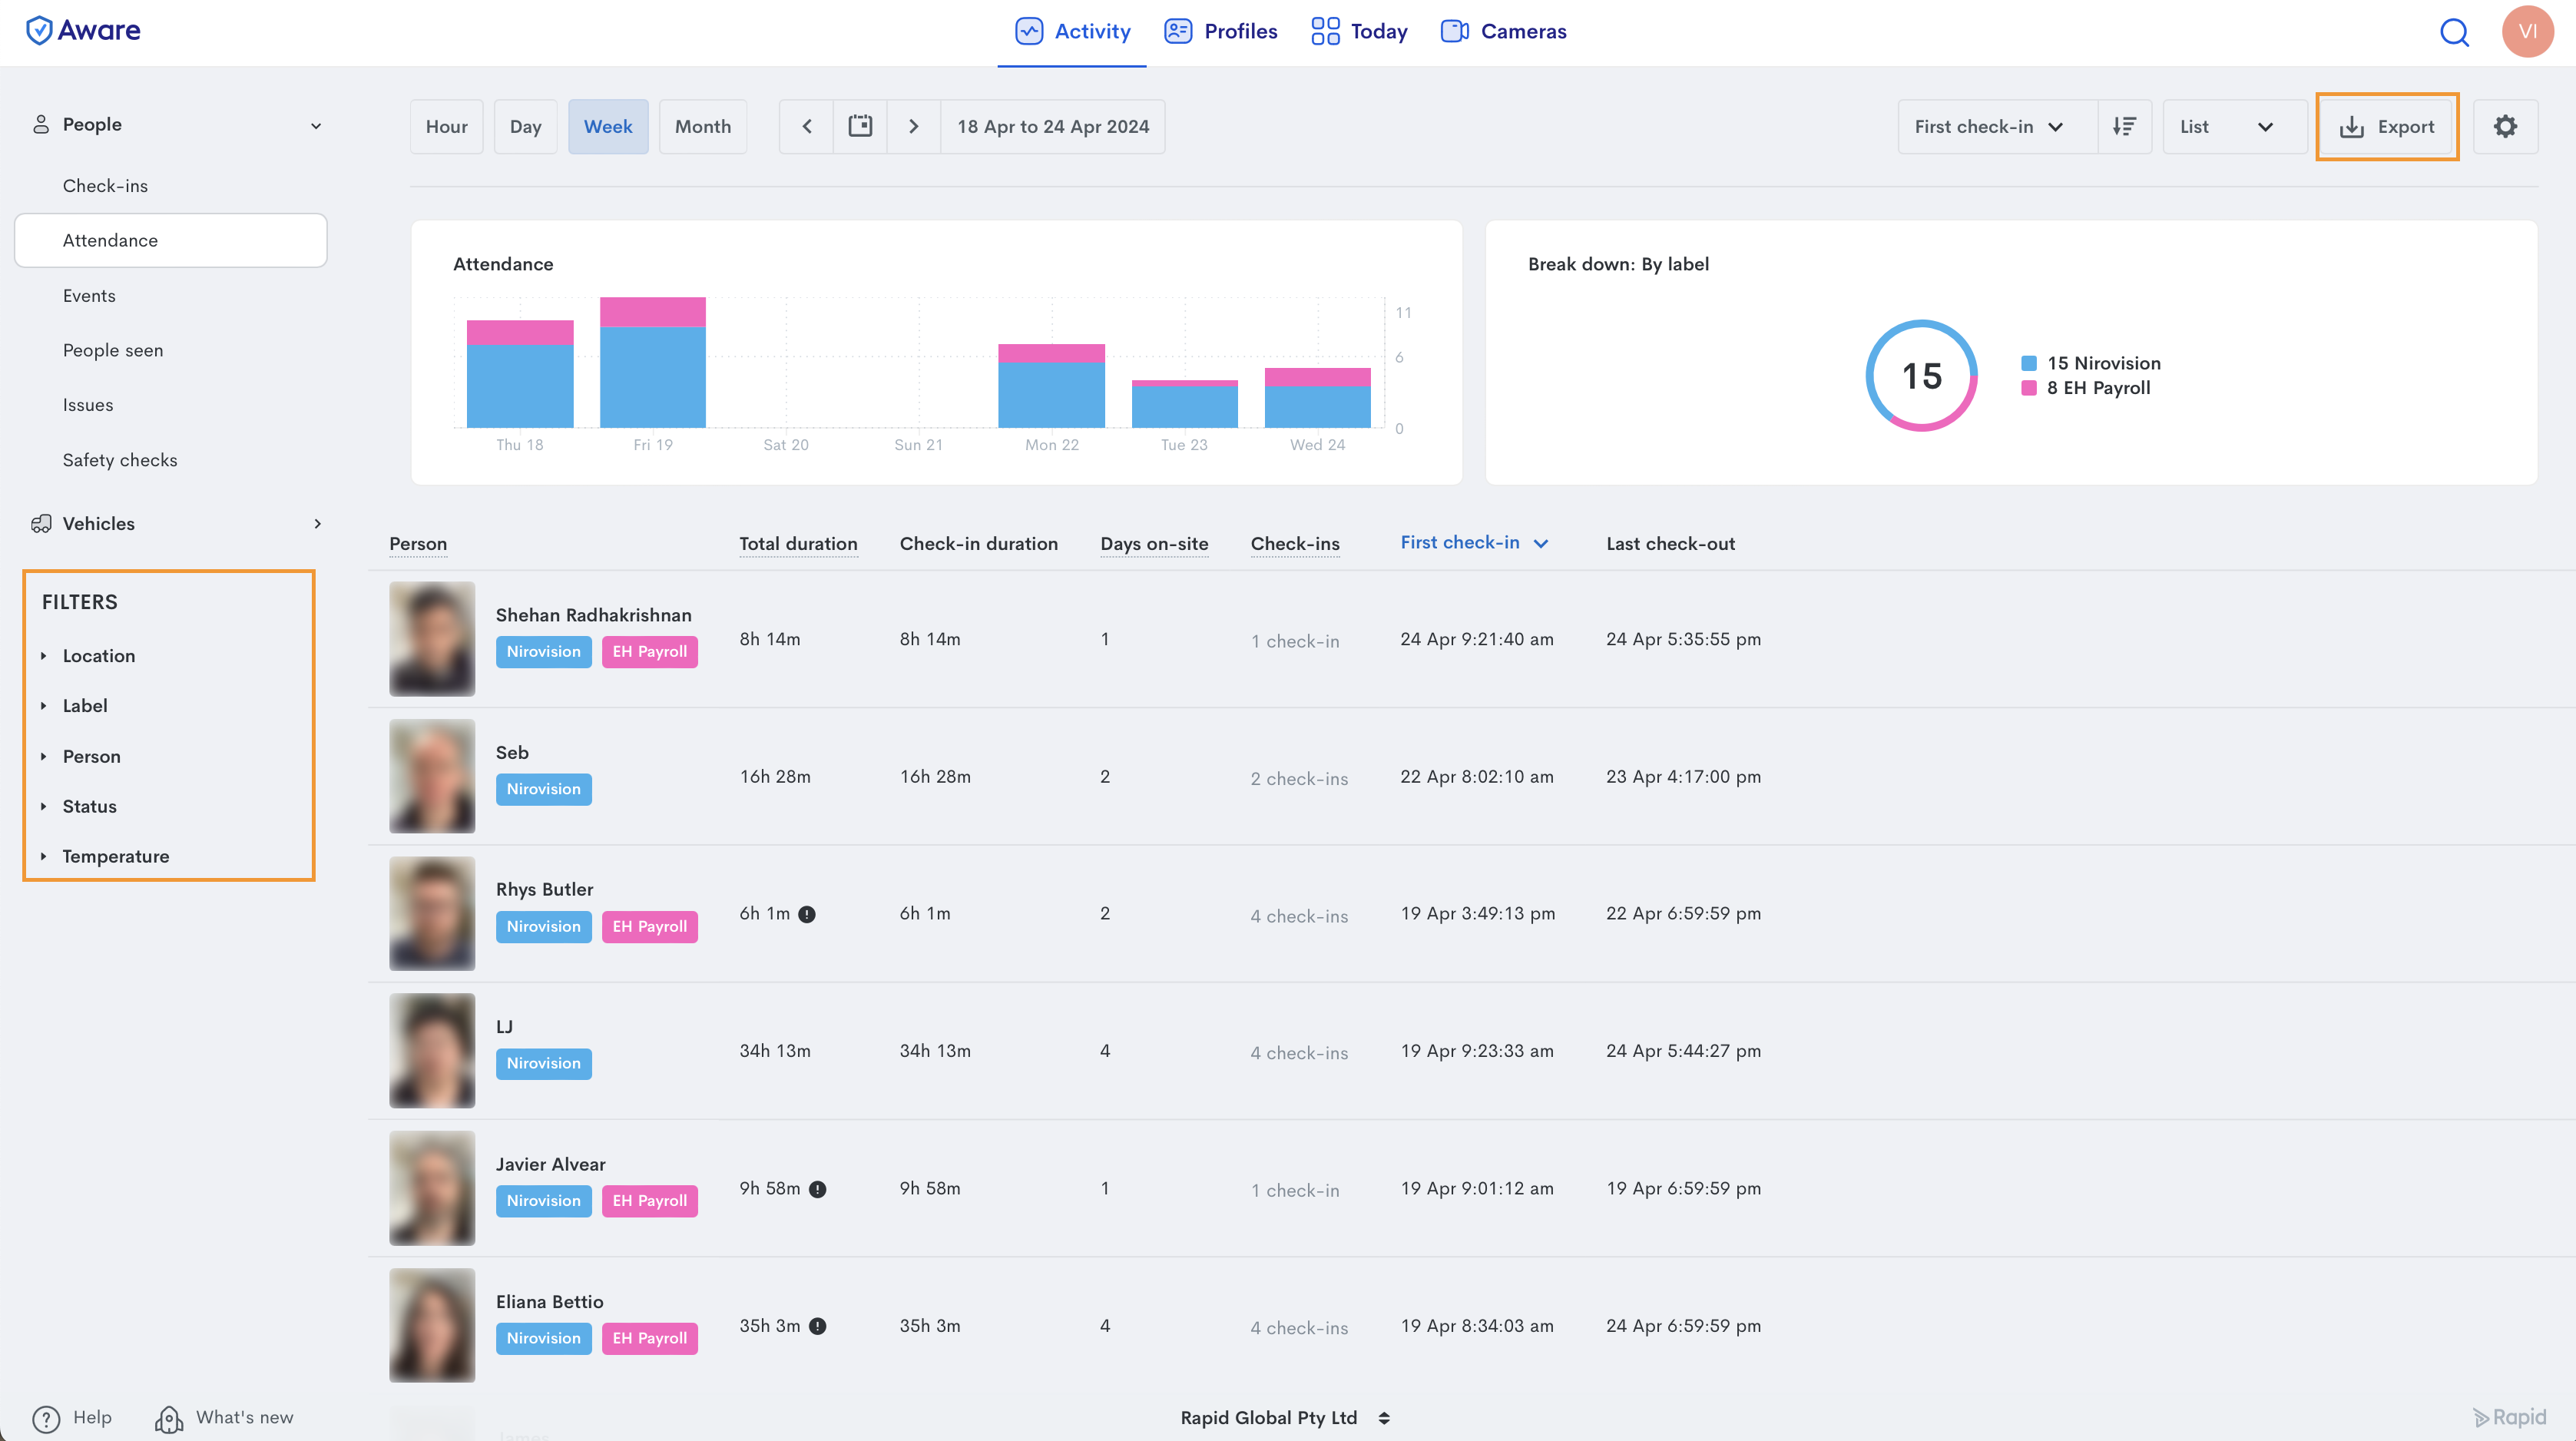Screen dimensions: 2576x1441
Task: Expand the Location filter
Action: [x=98, y=656]
